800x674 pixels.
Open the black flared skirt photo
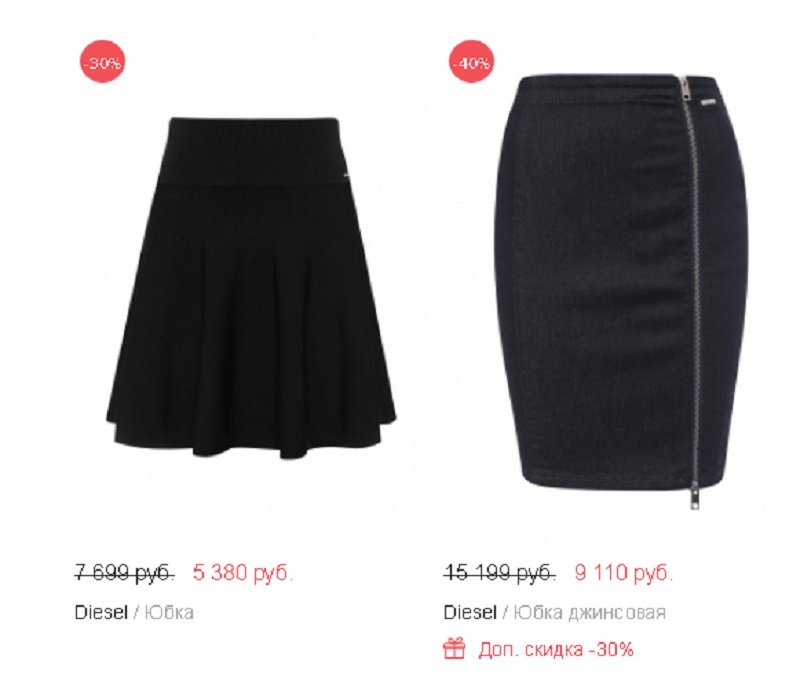[251, 288]
